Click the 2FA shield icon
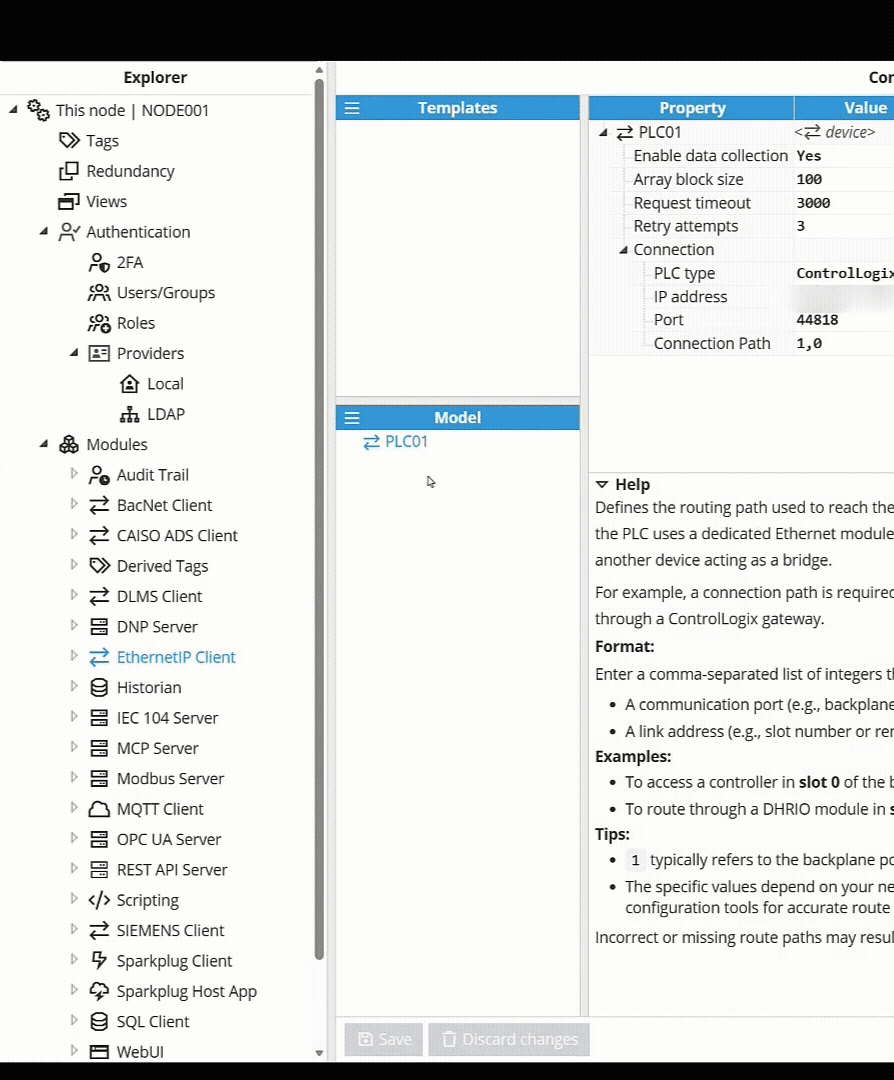This screenshot has width=894, height=1080. pyautogui.click(x=99, y=262)
